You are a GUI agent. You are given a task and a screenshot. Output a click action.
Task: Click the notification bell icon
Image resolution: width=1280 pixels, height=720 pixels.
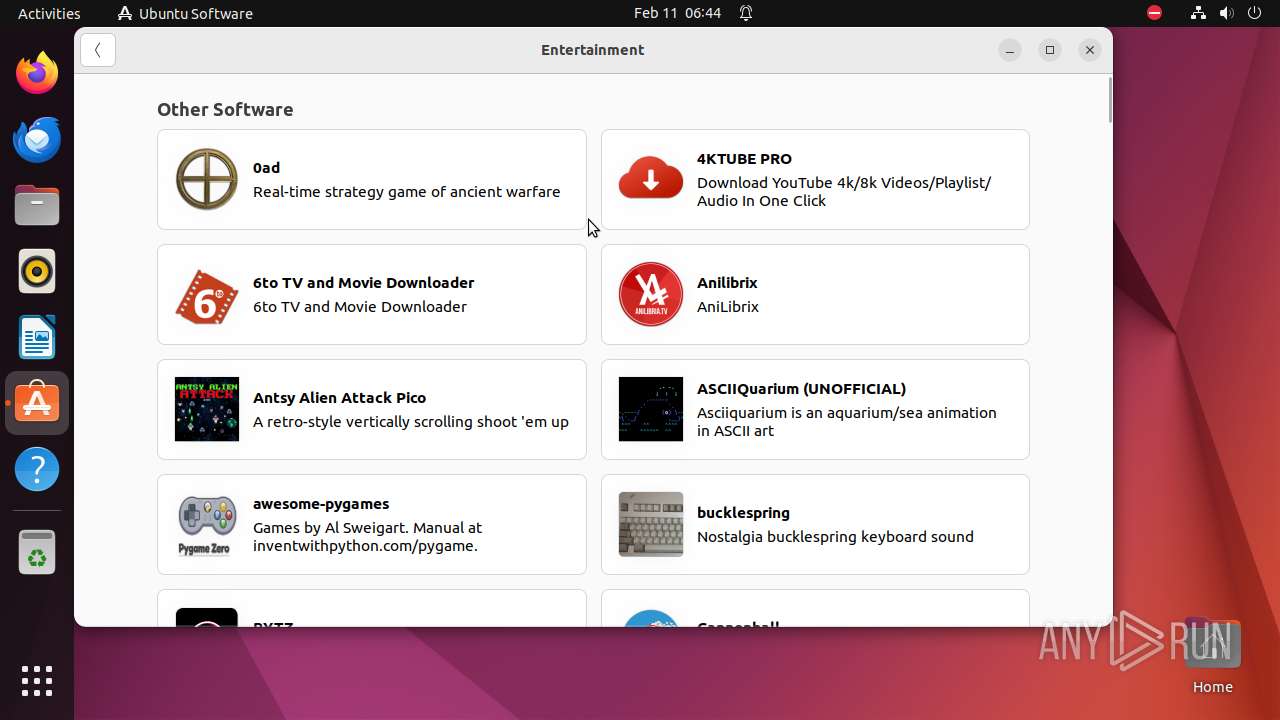(746, 13)
